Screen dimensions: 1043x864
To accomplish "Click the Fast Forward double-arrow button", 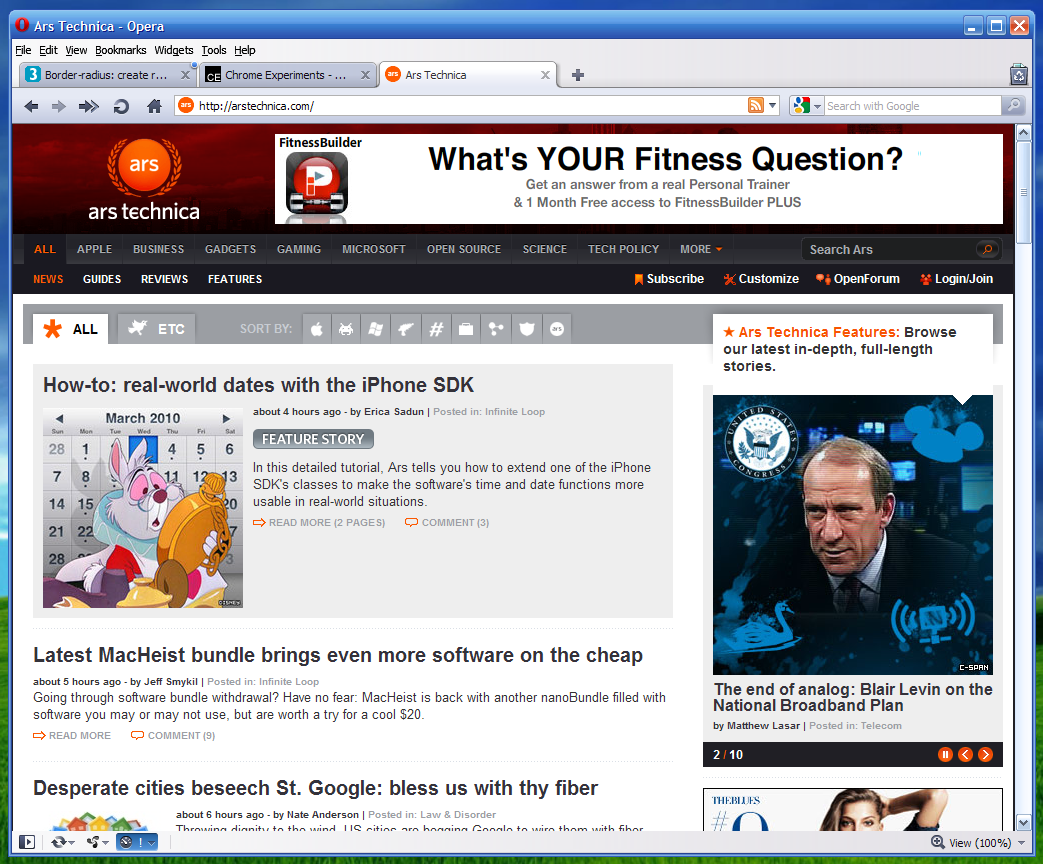I will click(88, 106).
